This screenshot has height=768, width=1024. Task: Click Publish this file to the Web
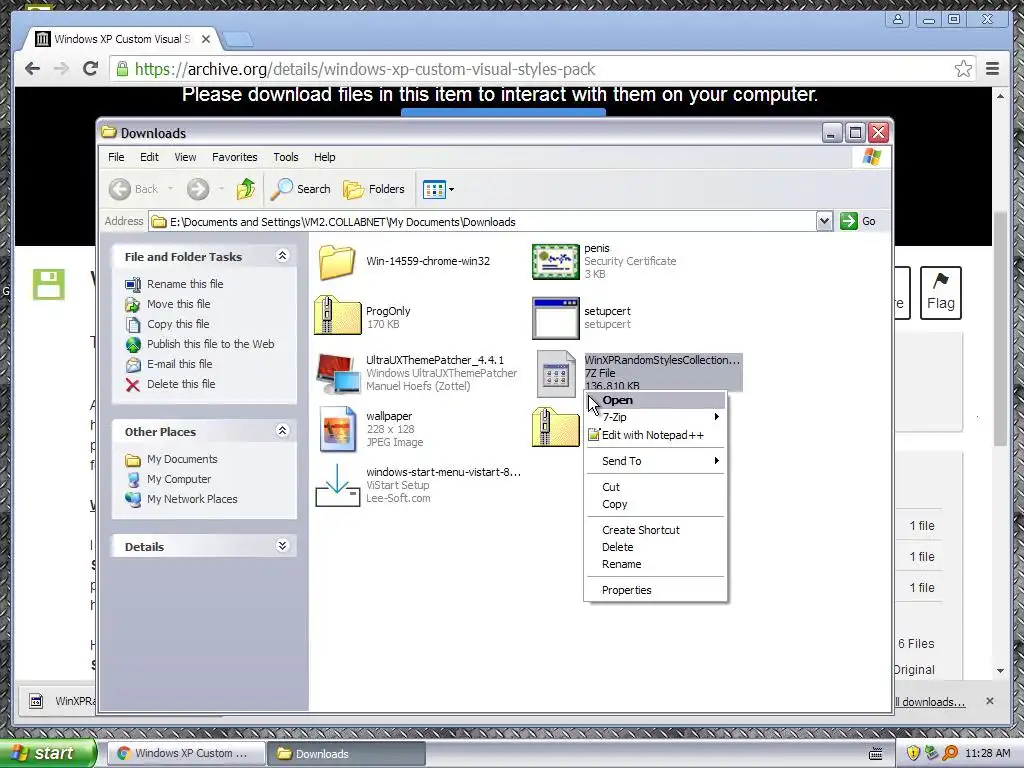click(x=200, y=344)
